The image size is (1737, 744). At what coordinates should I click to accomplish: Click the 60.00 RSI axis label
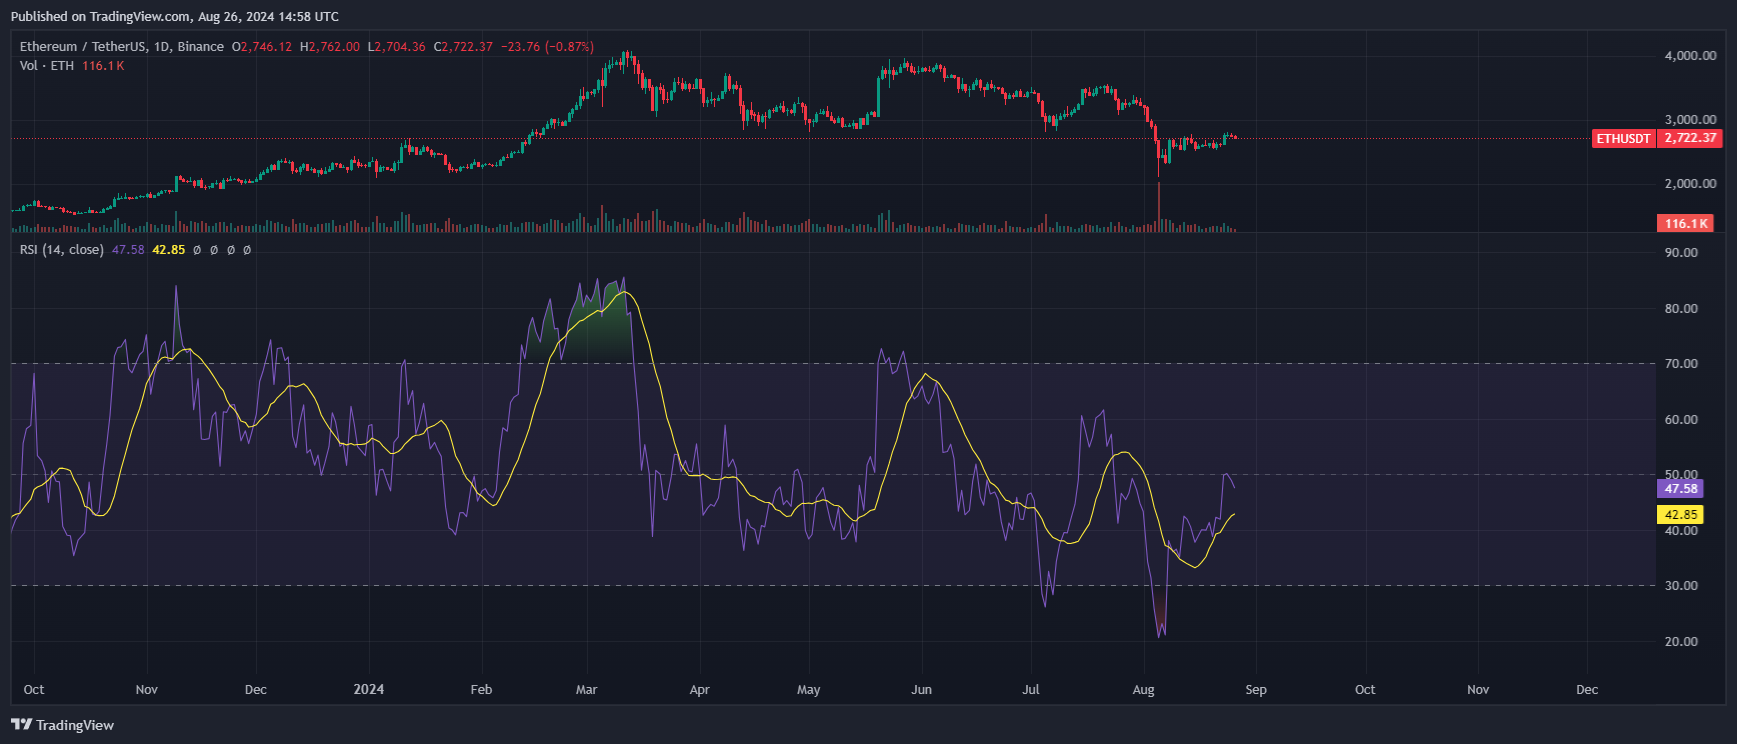coord(1681,420)
